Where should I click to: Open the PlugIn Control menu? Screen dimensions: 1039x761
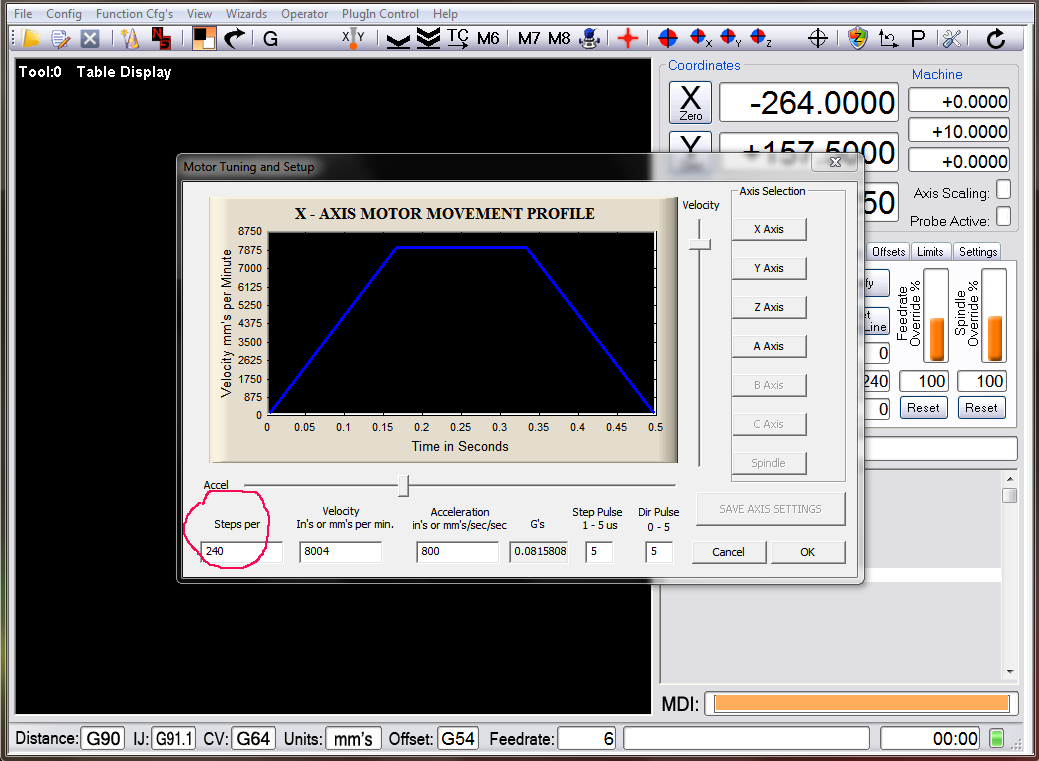[x=380, y=14]
